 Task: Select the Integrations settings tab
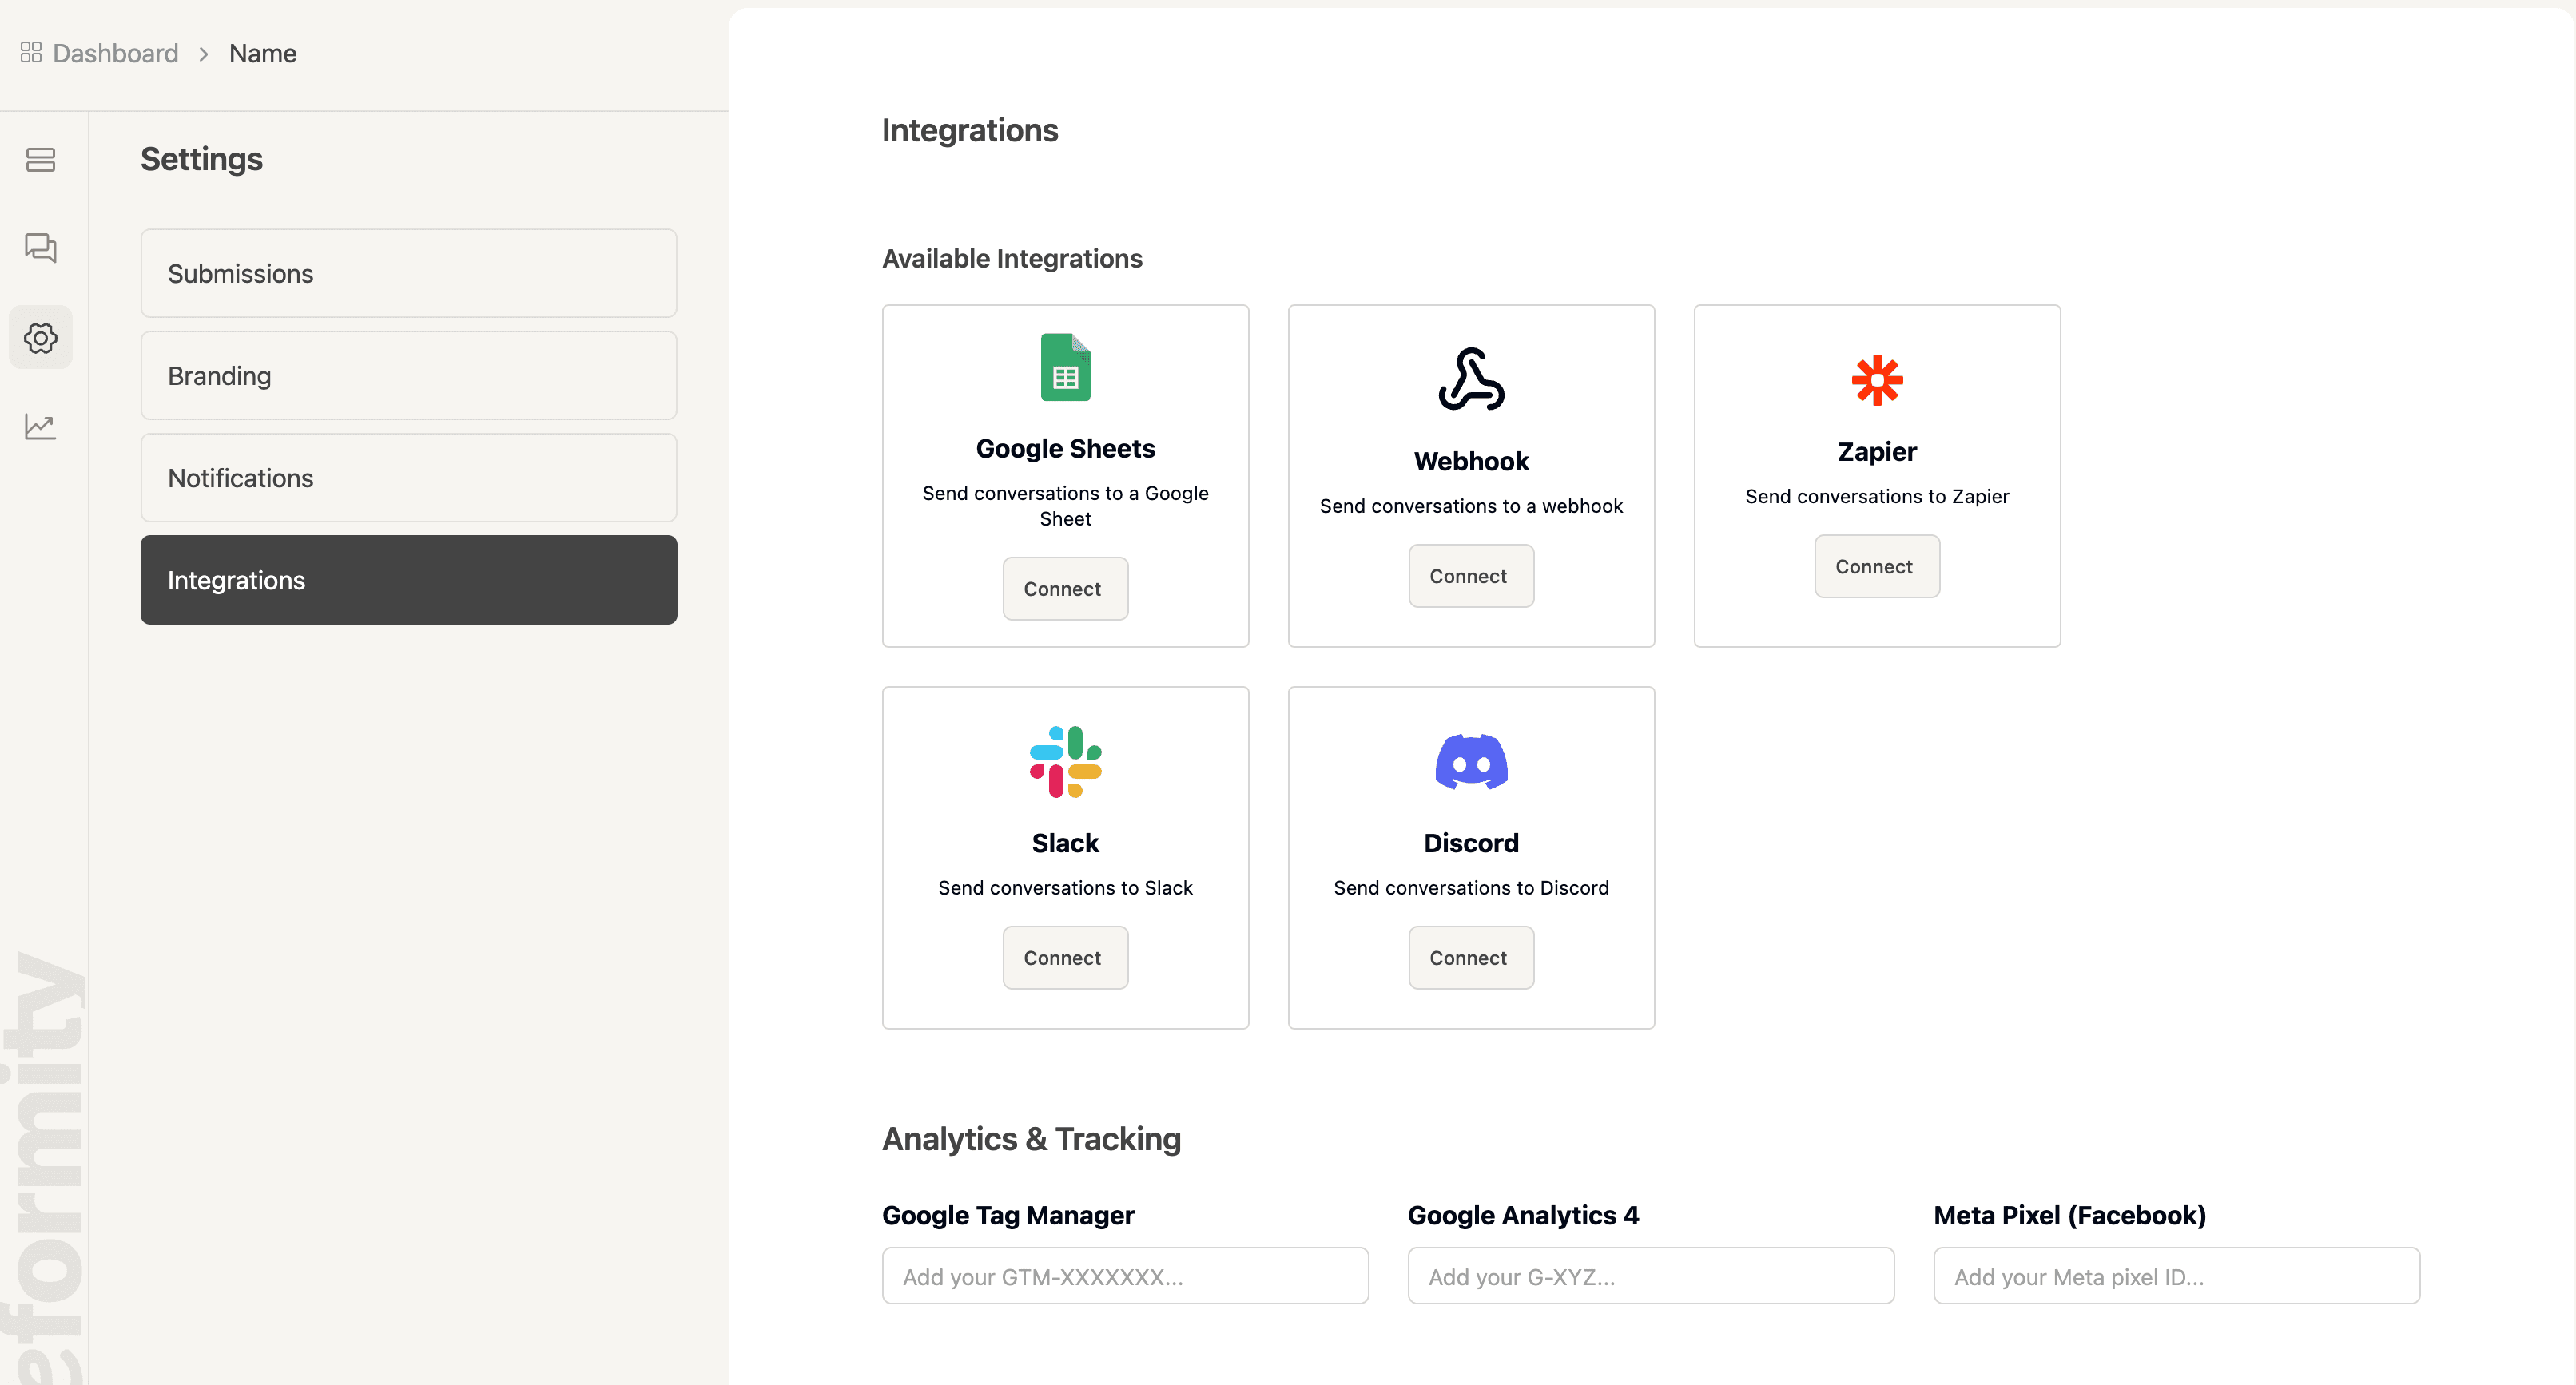[x=408, y=580]
